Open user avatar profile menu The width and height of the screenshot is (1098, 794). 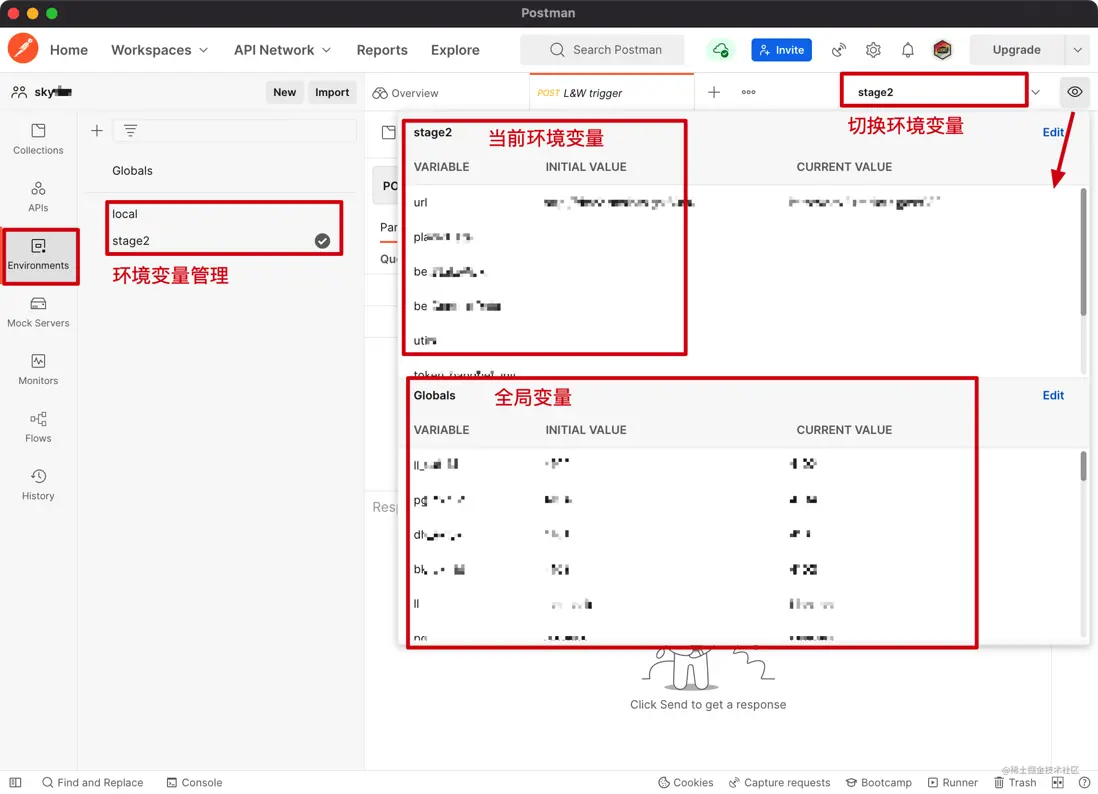click(942, 50)
